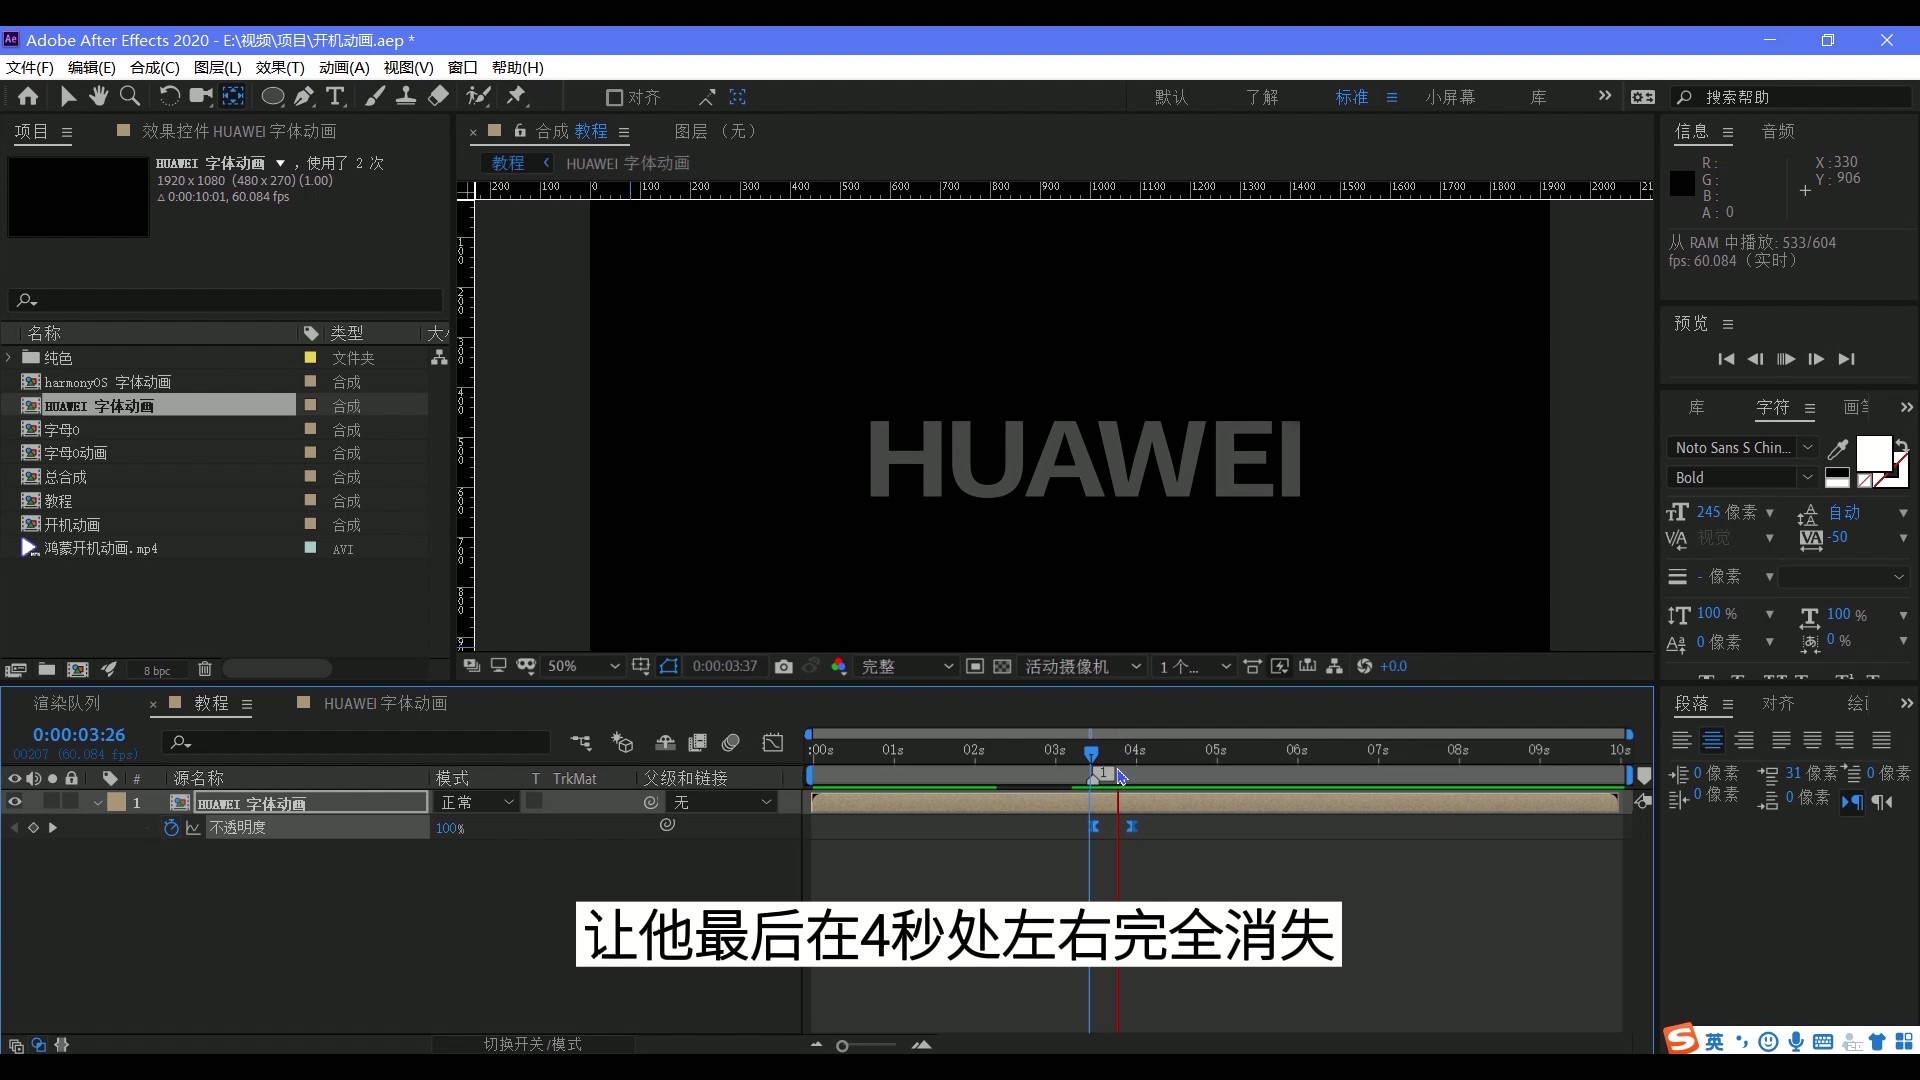Image resolution: width=1920 pixels, height=1080 pixels.
Task: Switch to the 教程 timeline tab
Action: point(214,703)
